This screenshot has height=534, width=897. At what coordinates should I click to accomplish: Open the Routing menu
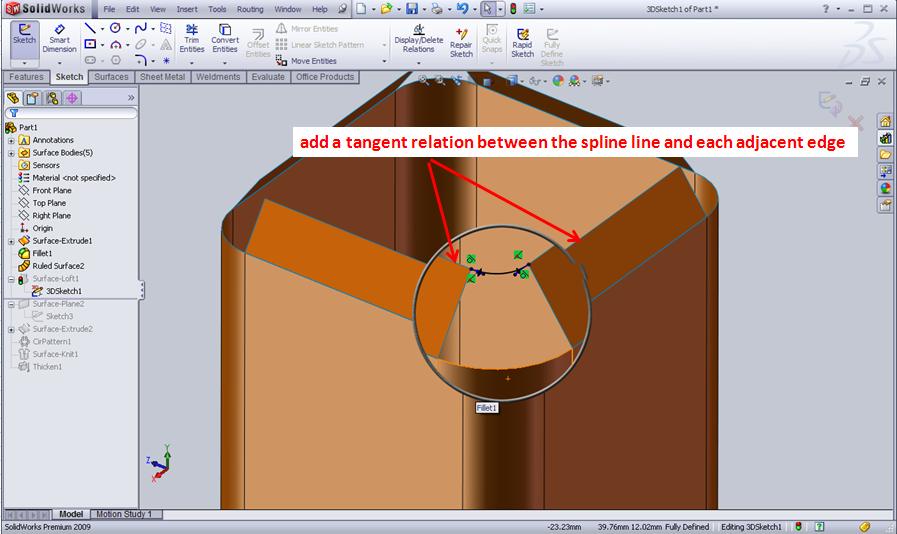click(x=250, y=9)
